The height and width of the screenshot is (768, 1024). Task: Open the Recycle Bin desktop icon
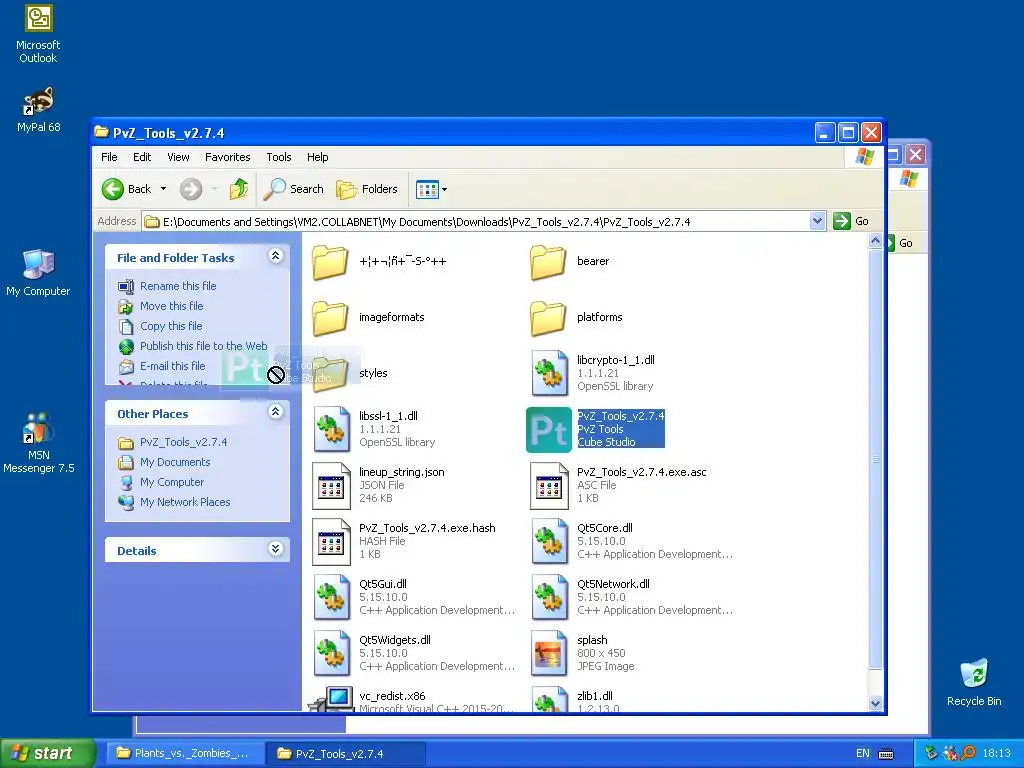(974, 683)
